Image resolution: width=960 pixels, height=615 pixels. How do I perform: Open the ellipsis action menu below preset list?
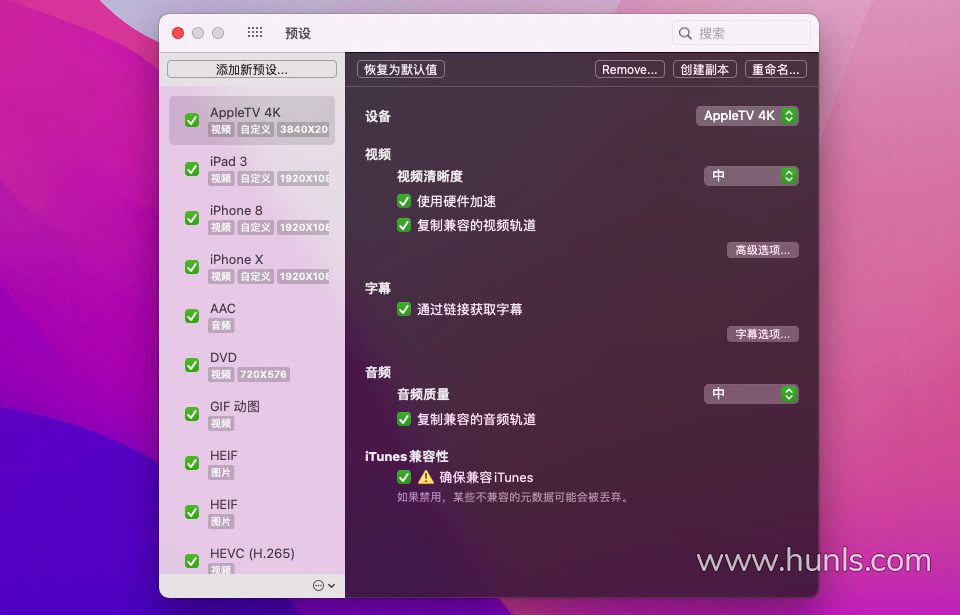324,586
